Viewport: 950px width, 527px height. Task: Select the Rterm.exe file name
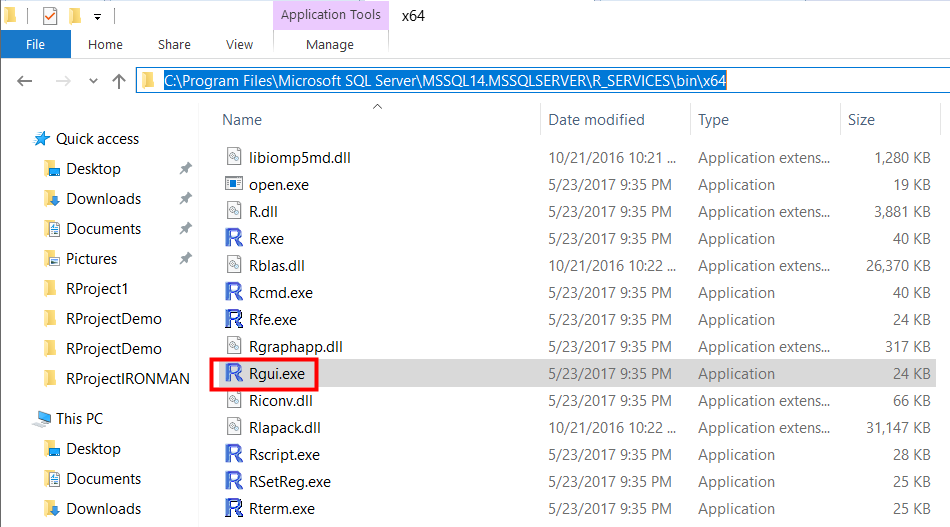[x=282, y=508]
